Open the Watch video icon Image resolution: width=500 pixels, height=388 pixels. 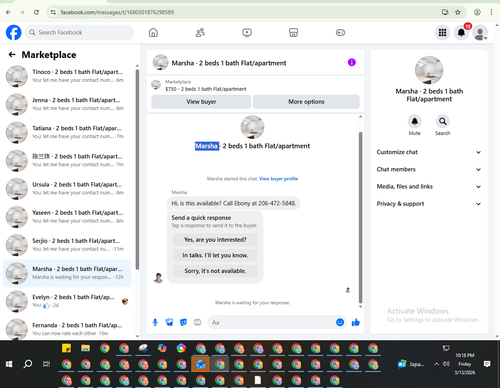(x=247, y=33)
